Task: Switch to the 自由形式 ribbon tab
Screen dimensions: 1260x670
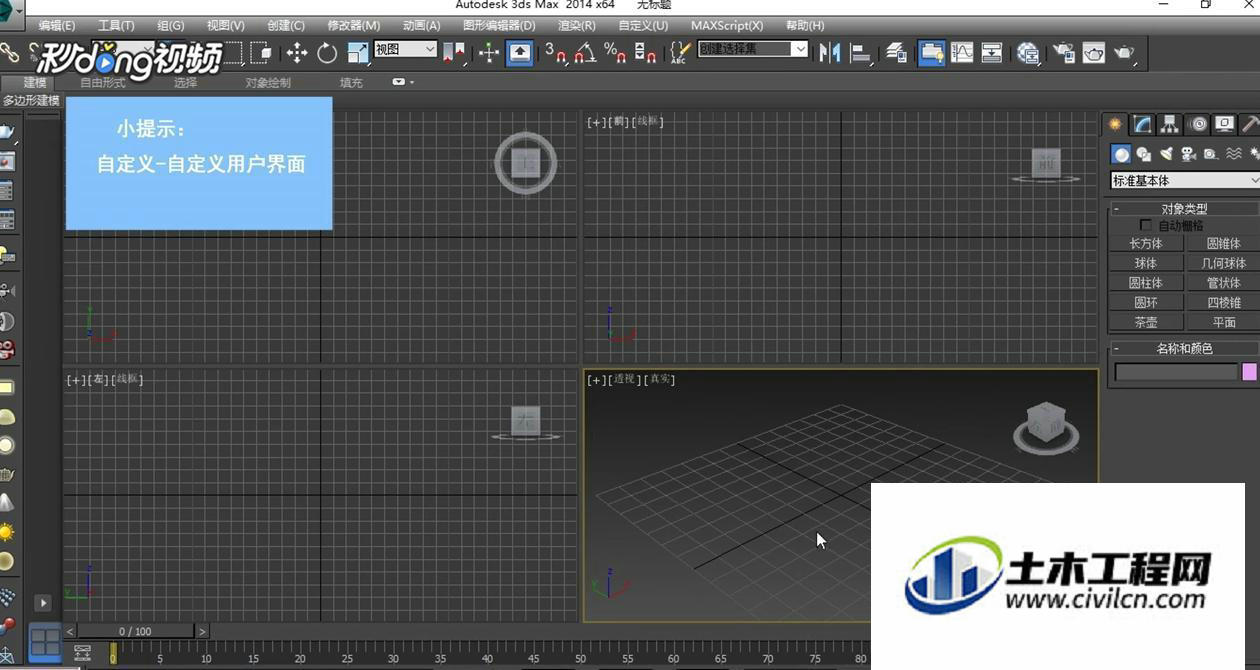Action: tap(103, 83)
